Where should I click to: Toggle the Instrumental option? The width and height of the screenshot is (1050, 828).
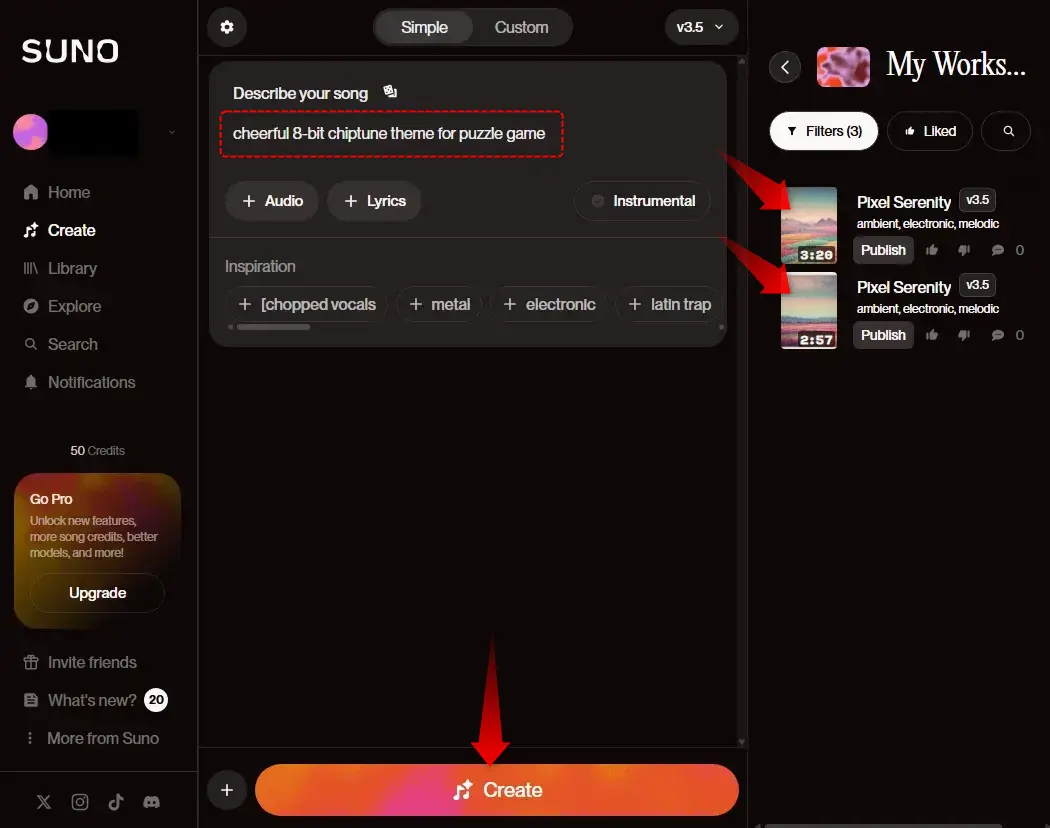(642, 201)
